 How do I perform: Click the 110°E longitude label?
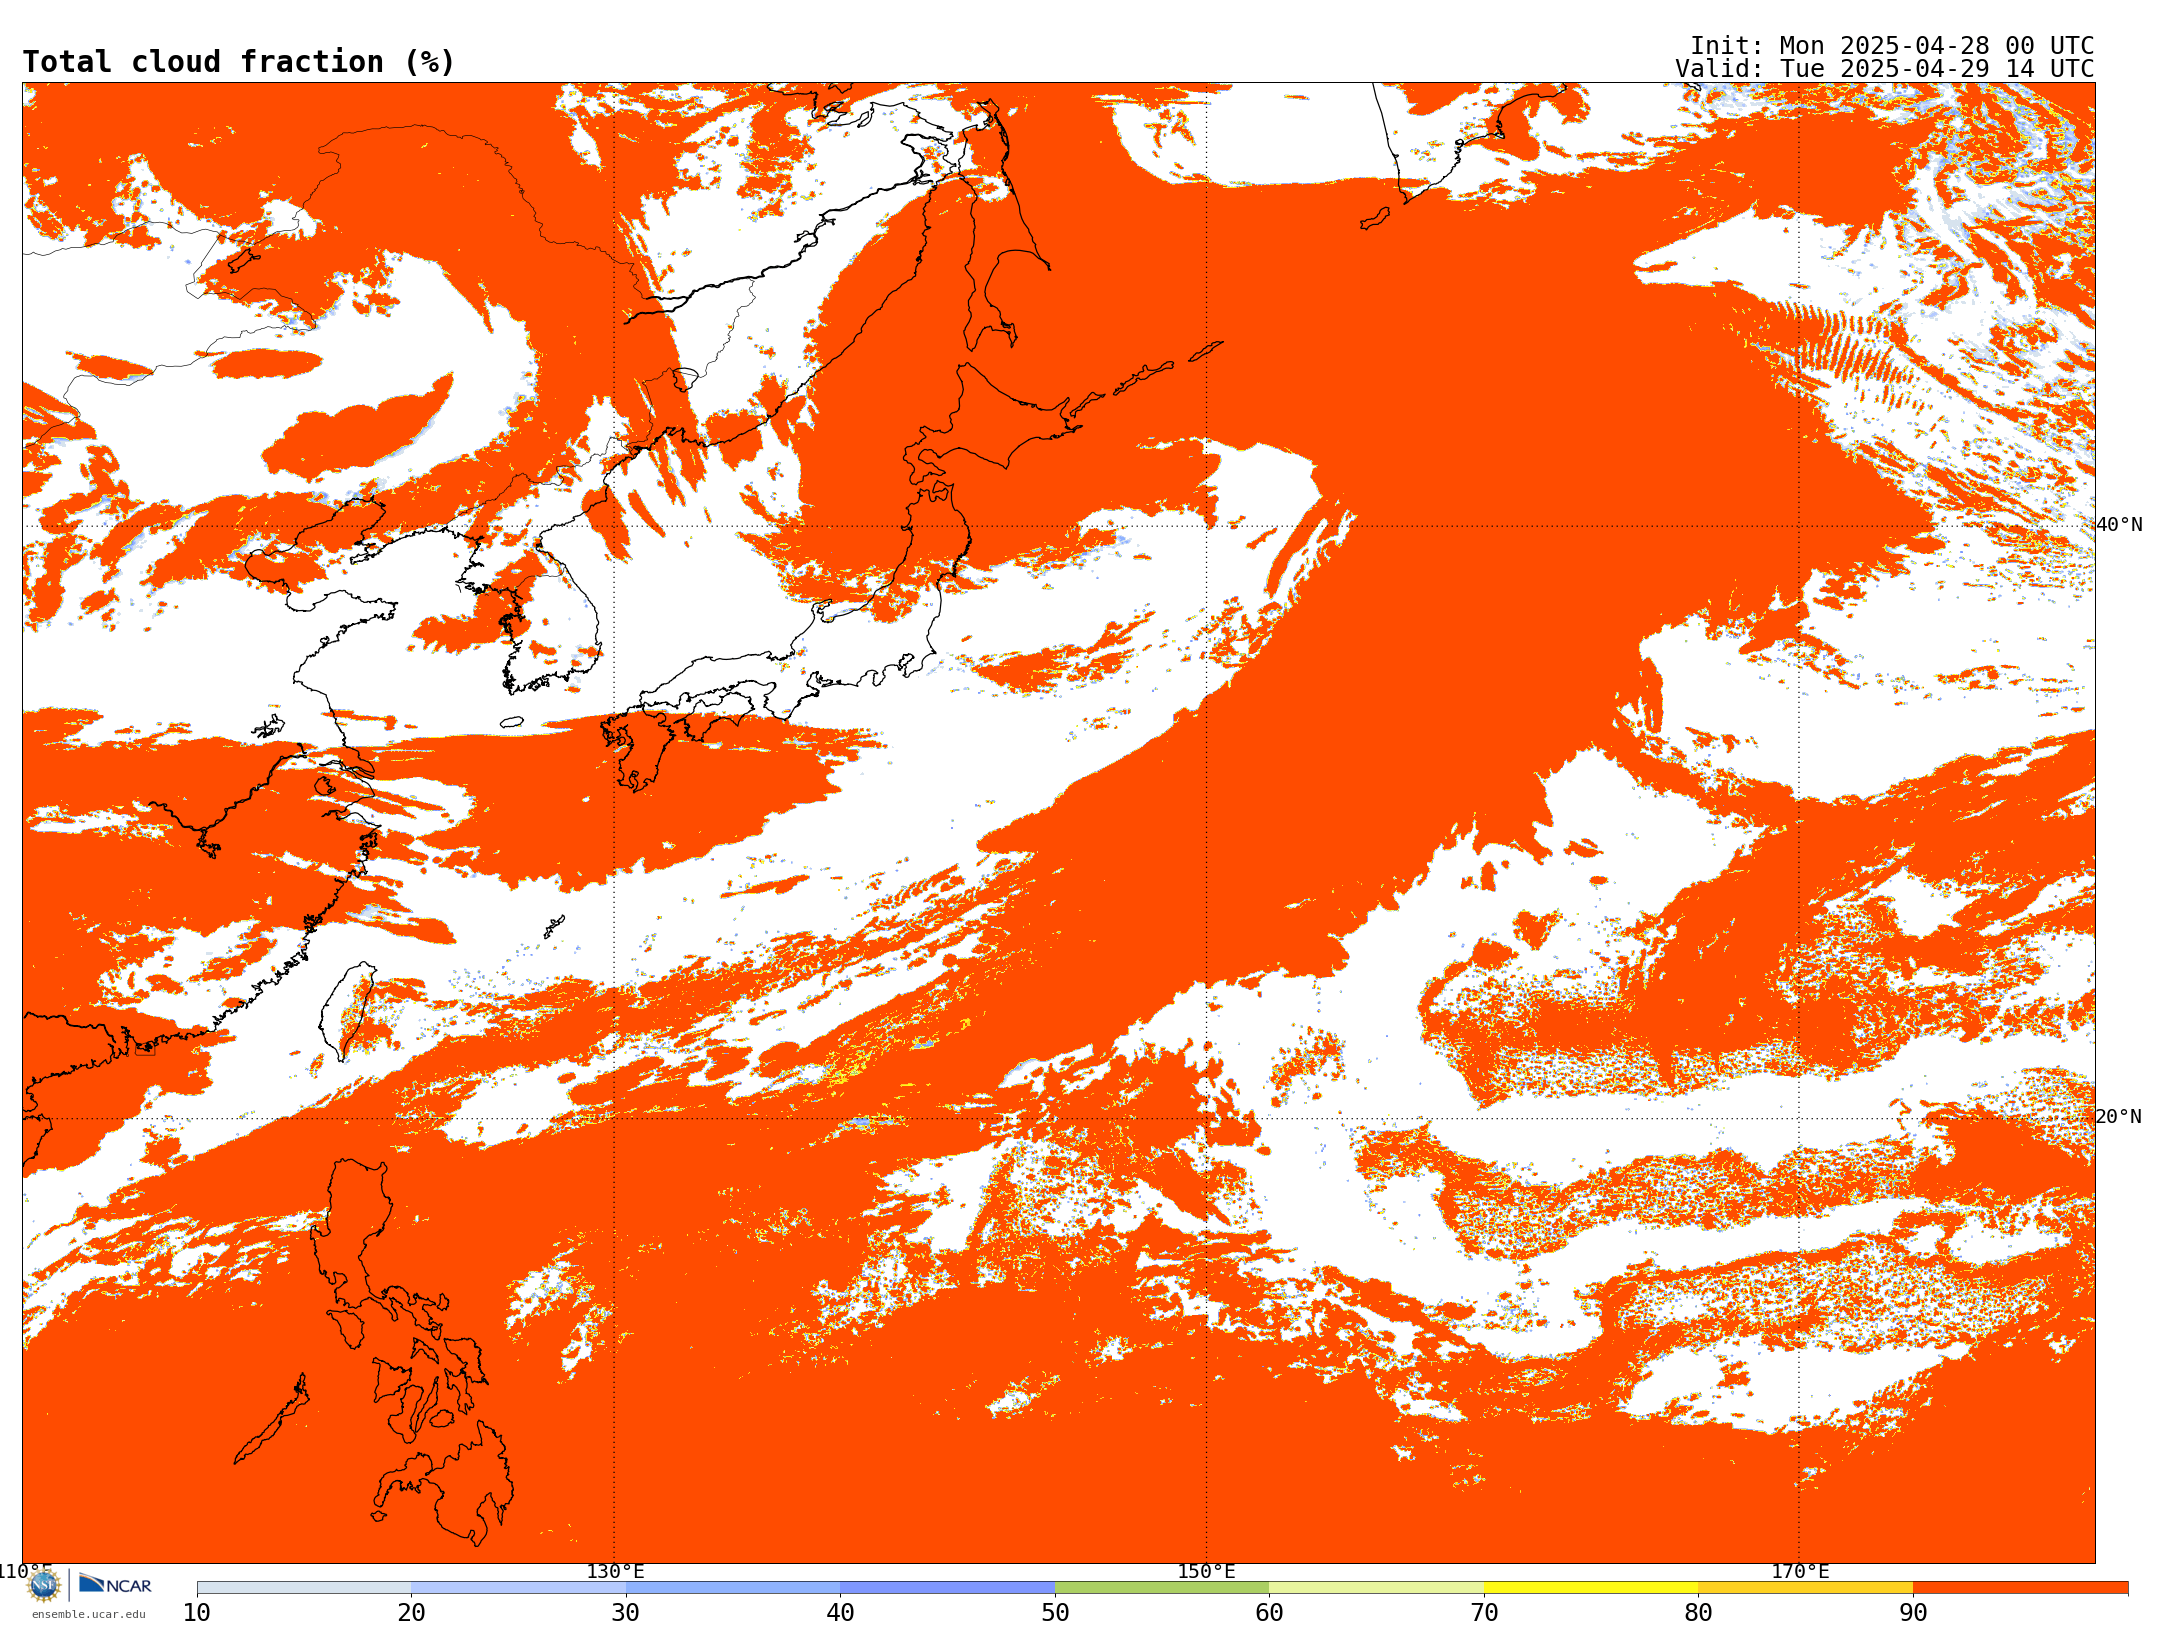(25, 1572)
